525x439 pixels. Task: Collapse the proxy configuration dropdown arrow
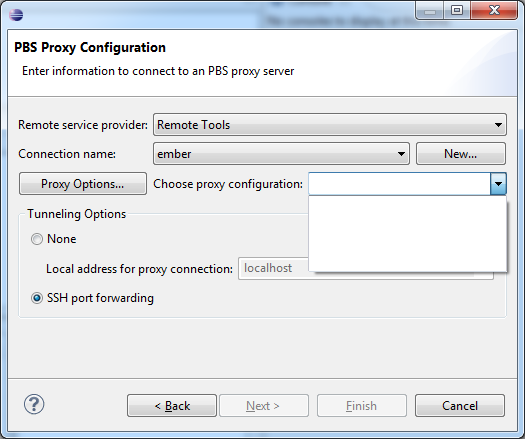[498, 184]
